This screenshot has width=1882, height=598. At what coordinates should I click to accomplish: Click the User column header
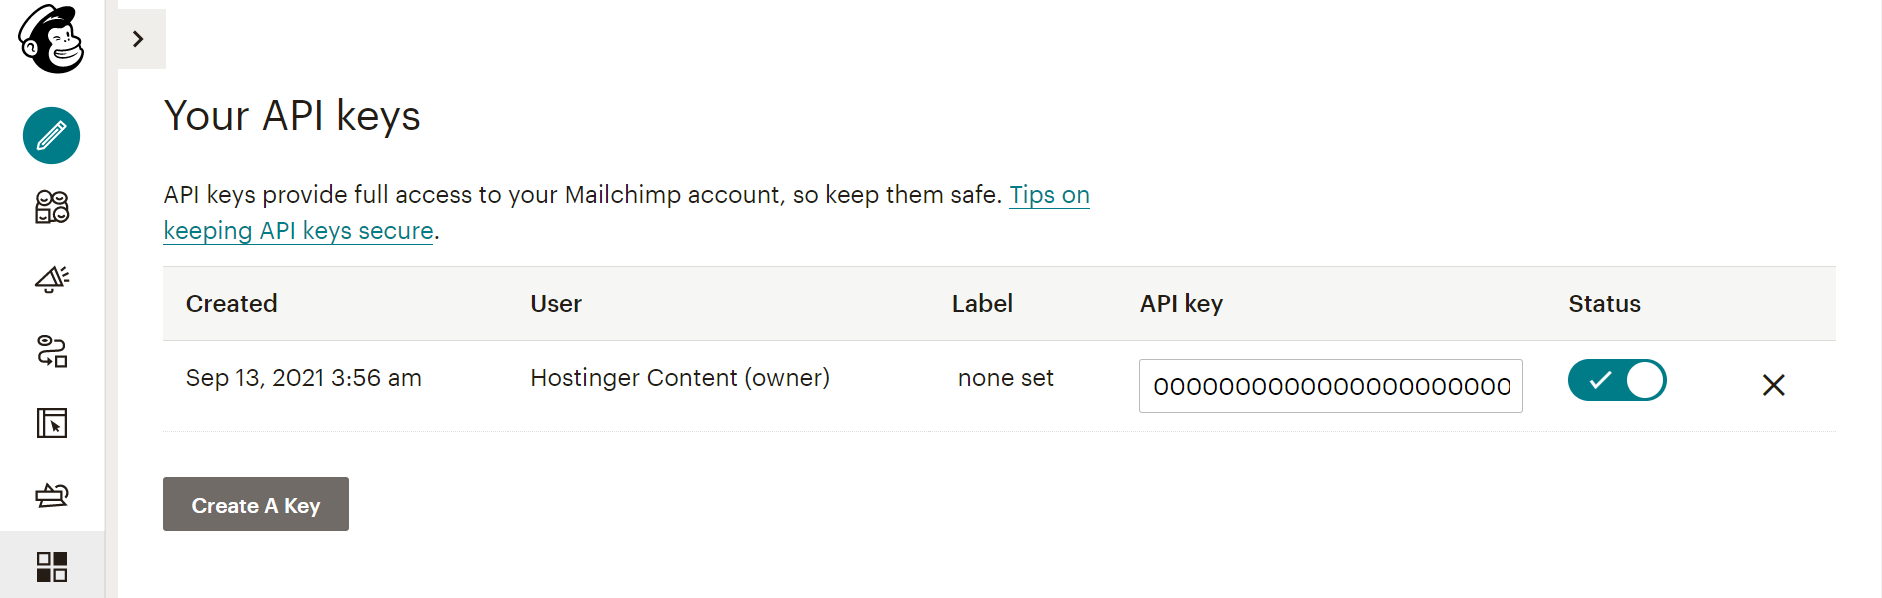[x=556, y=304]
